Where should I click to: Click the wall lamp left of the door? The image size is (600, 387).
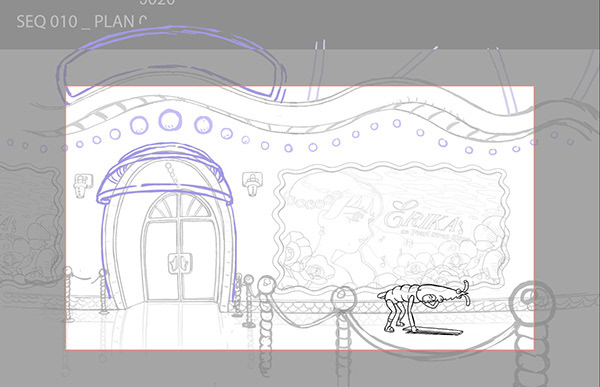(x=83, y=186)
